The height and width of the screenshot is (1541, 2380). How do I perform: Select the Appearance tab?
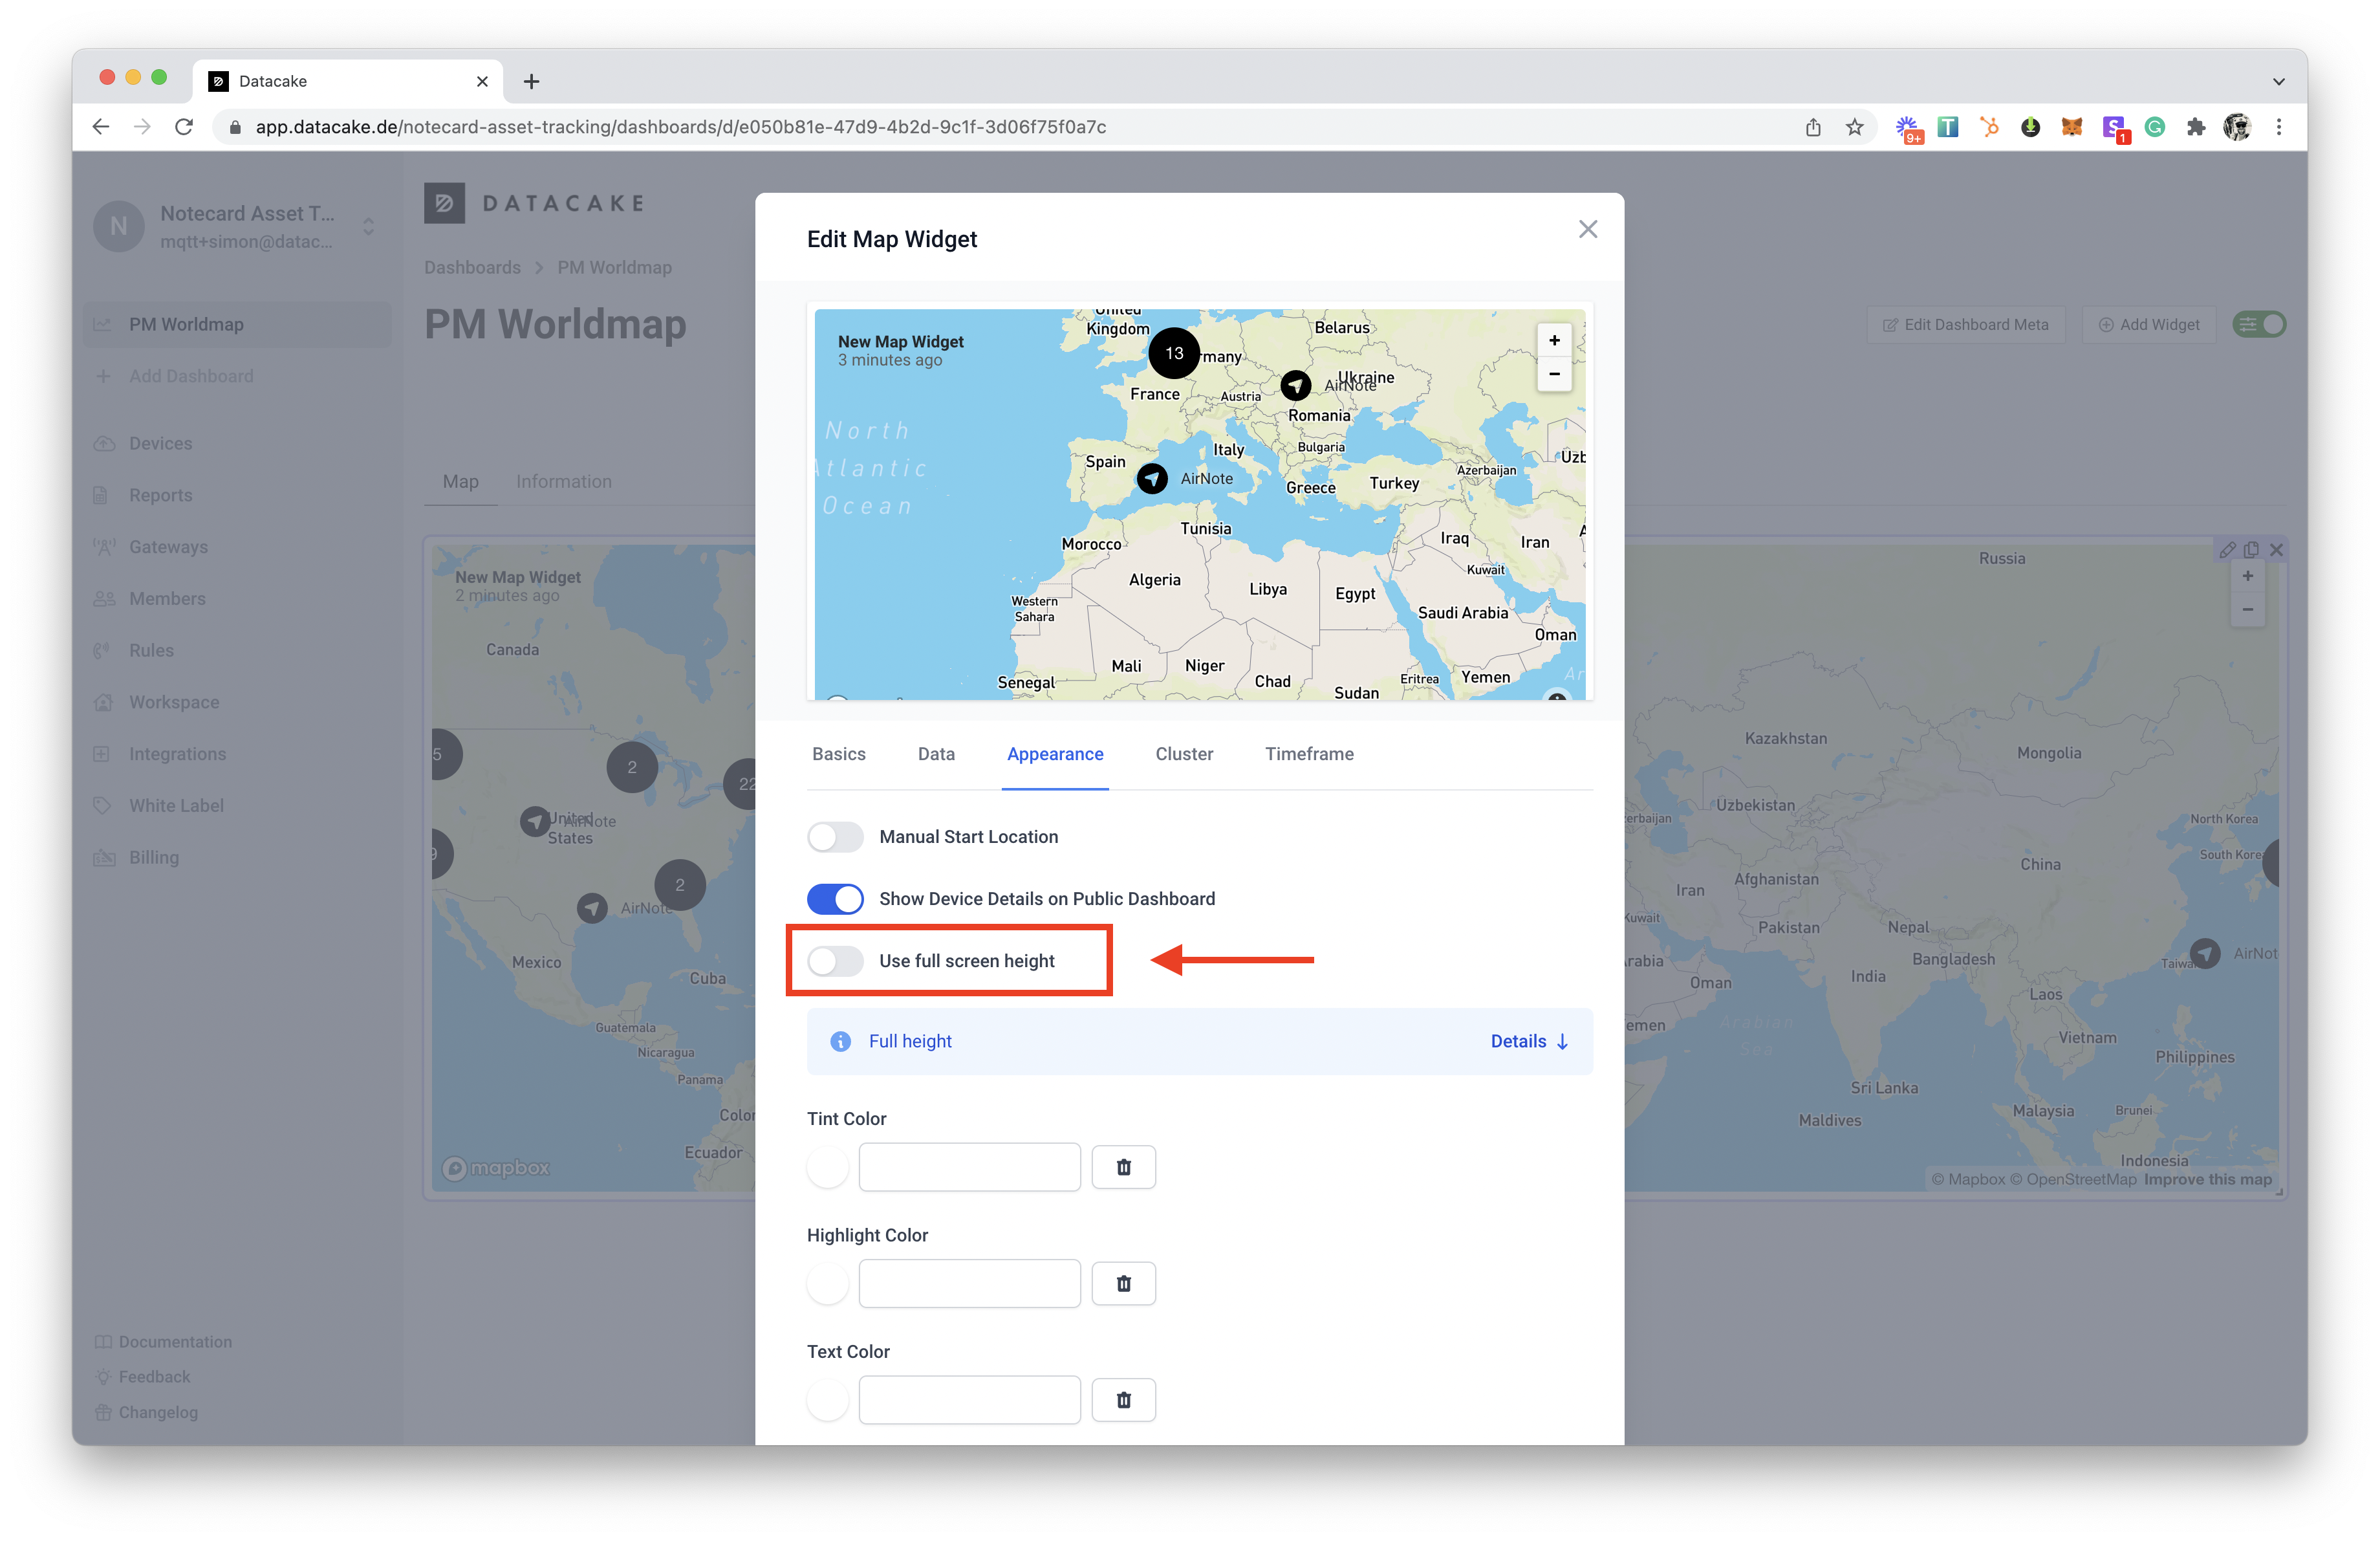pos(1055,754)
